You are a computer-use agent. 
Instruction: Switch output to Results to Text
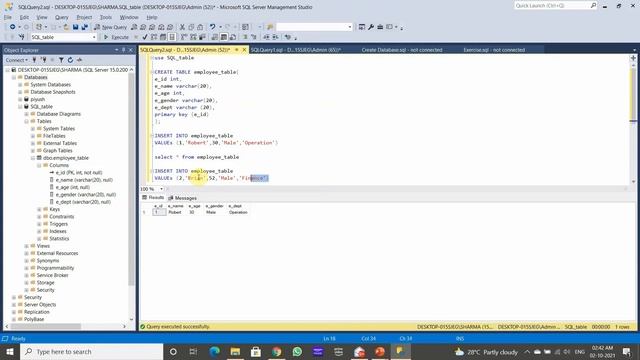215,37
